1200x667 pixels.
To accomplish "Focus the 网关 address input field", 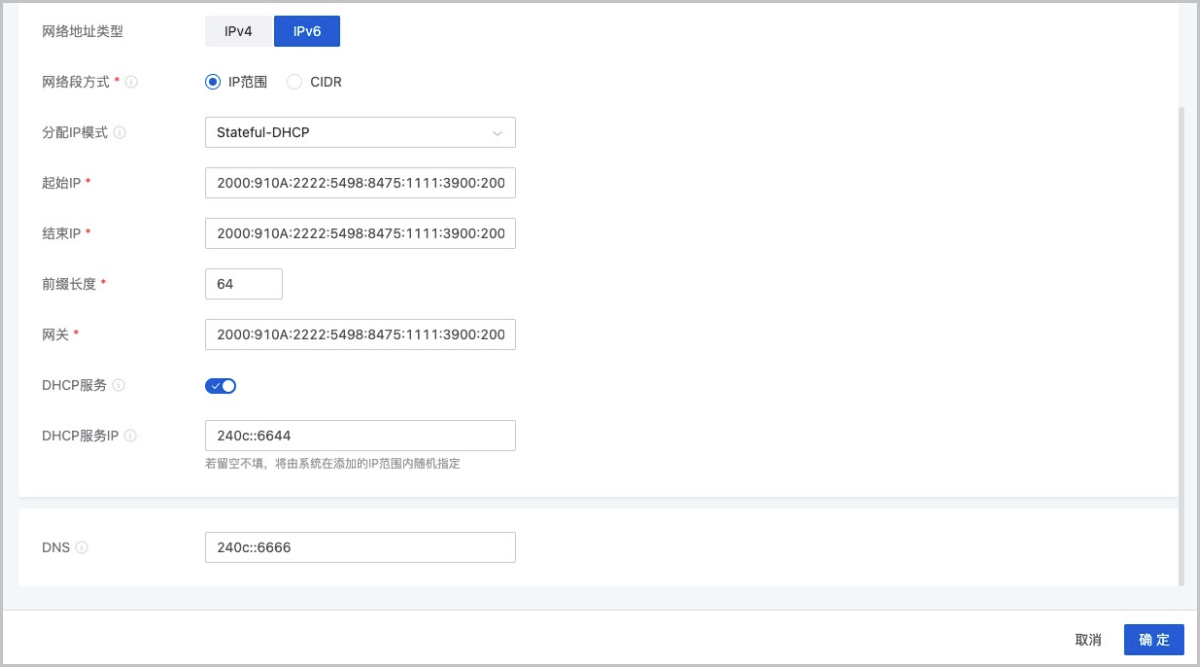I will pyautogui.click(x=360, y=334).
